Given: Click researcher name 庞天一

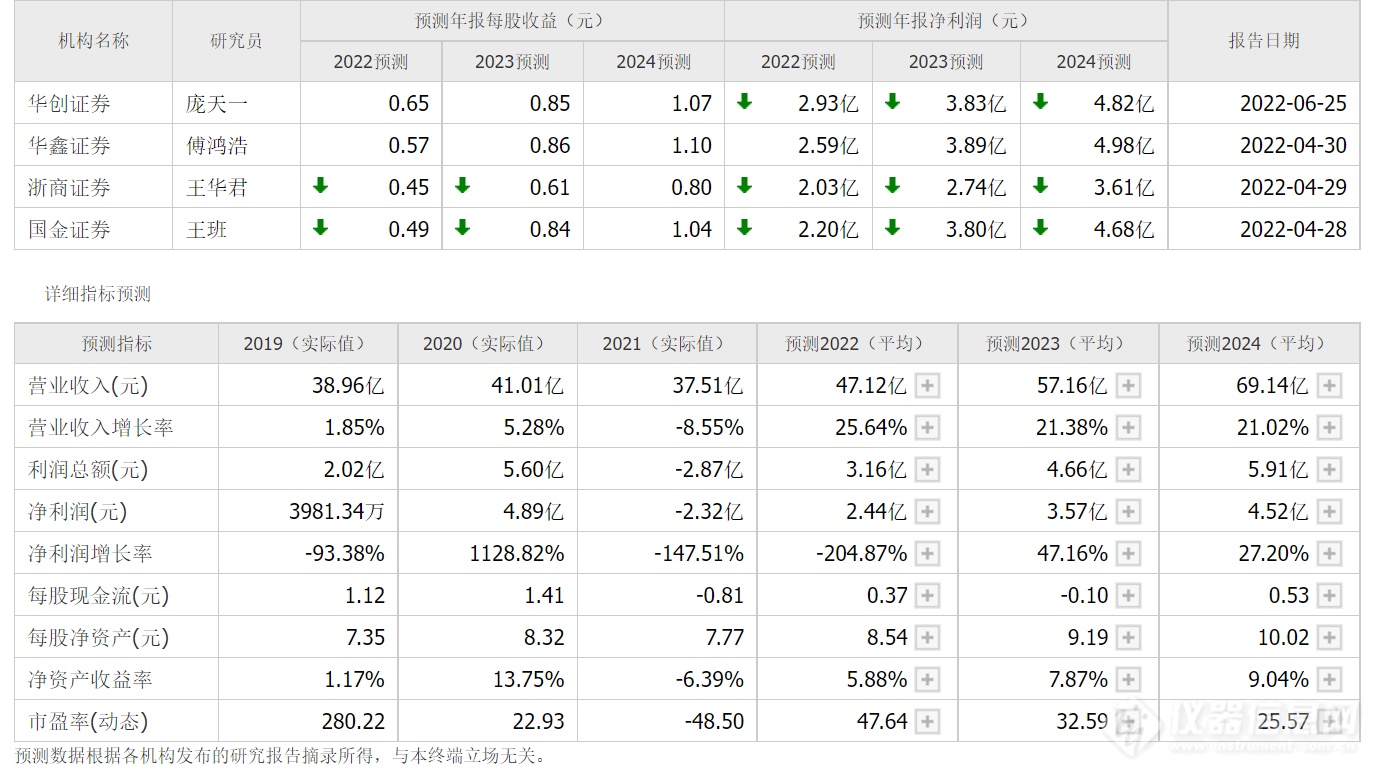Looking at the screenshot, I should (x=217, y=103).
